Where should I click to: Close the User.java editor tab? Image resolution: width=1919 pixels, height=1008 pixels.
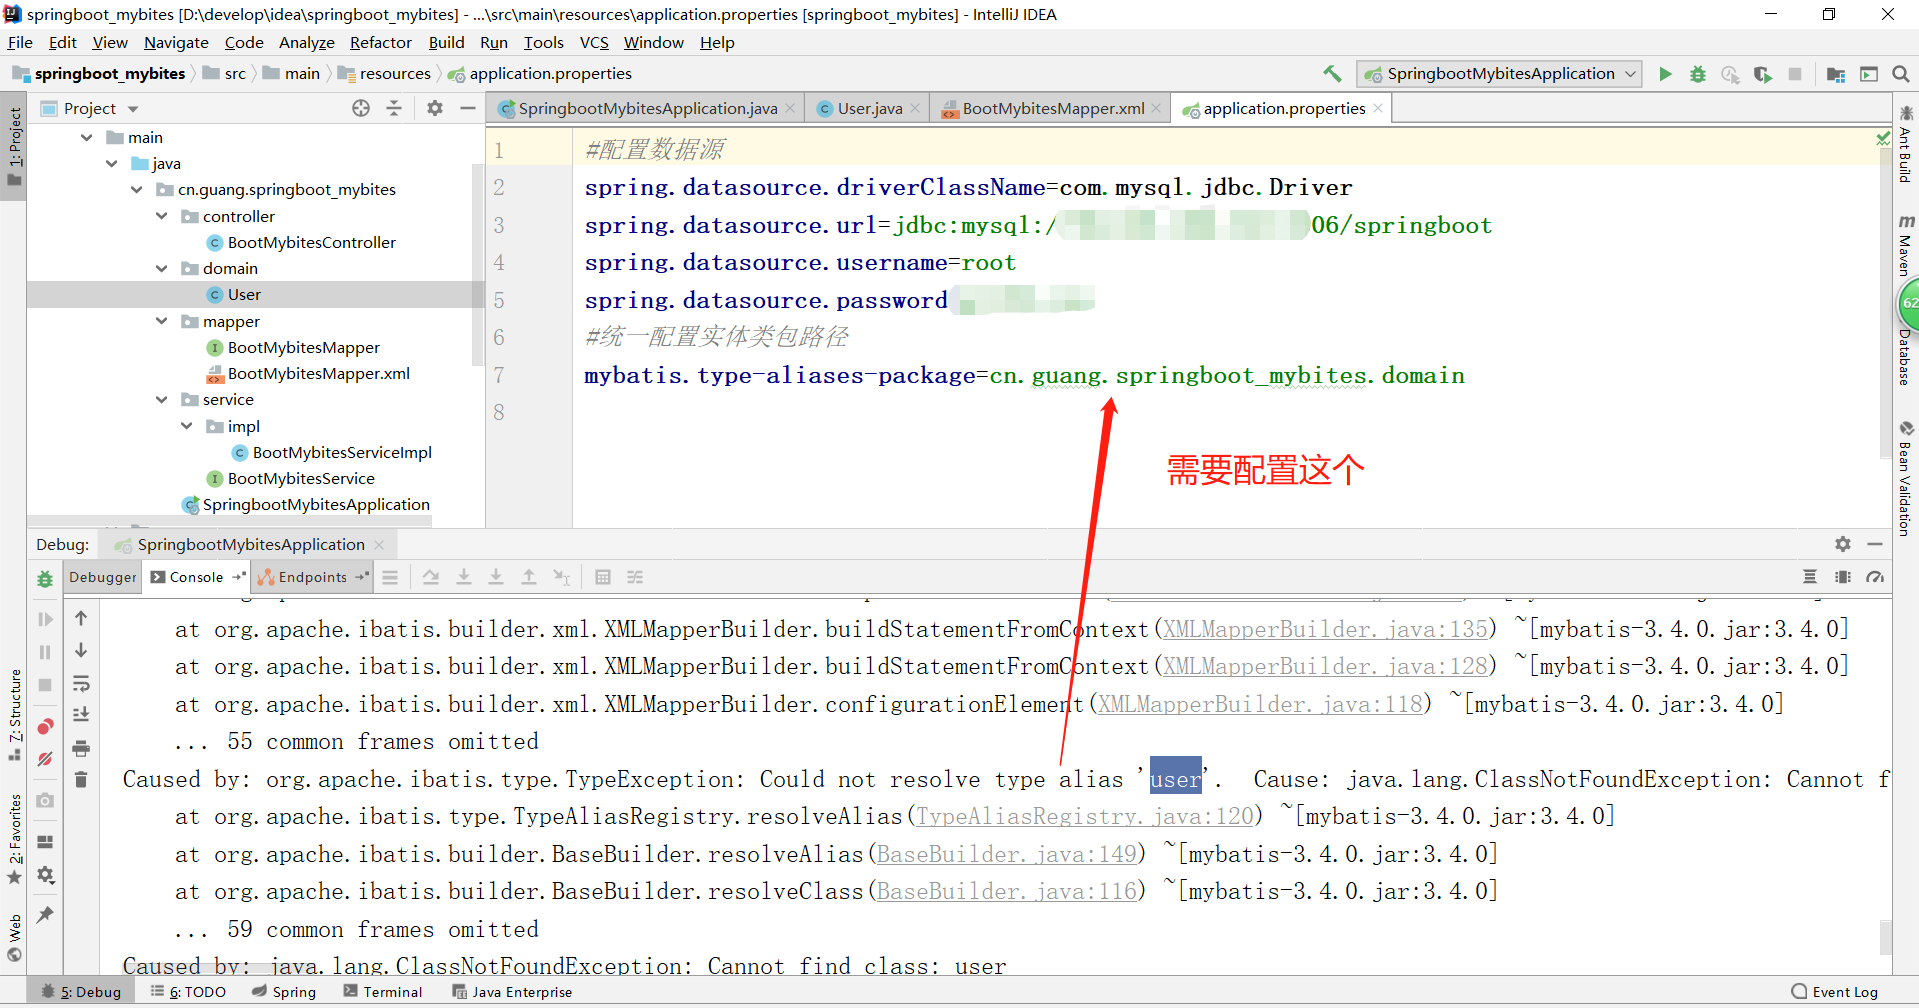point(915,108)
